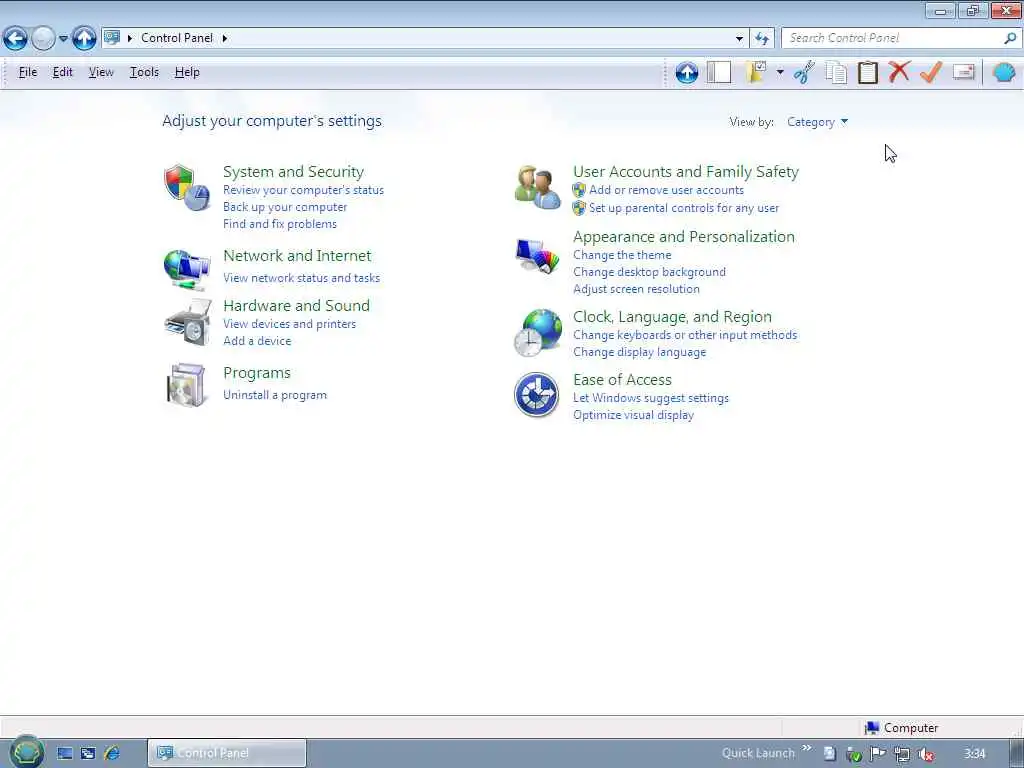The height and width of the screenshot is (768, 1024).
Task: Click Change desktop background
Action: 649,272
